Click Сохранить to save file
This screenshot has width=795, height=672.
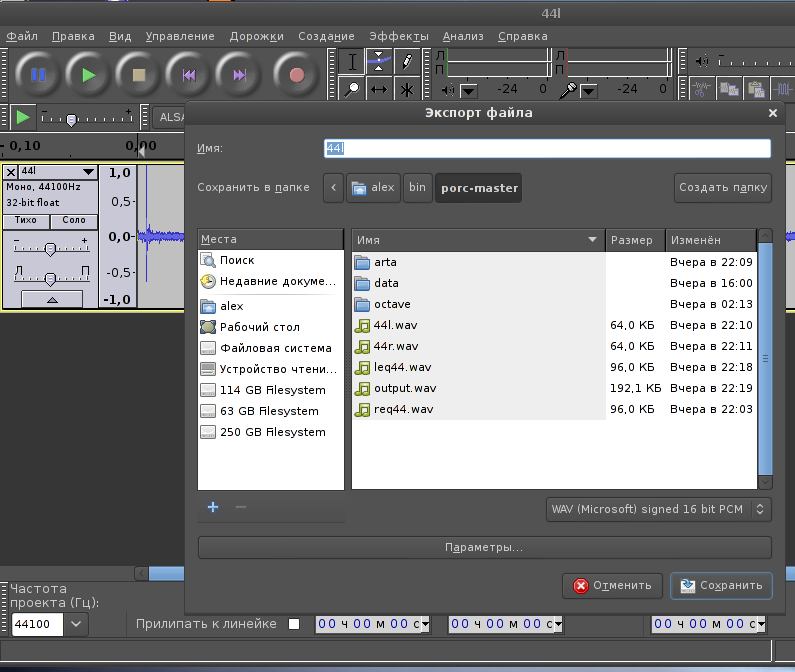tap(721, 586)
